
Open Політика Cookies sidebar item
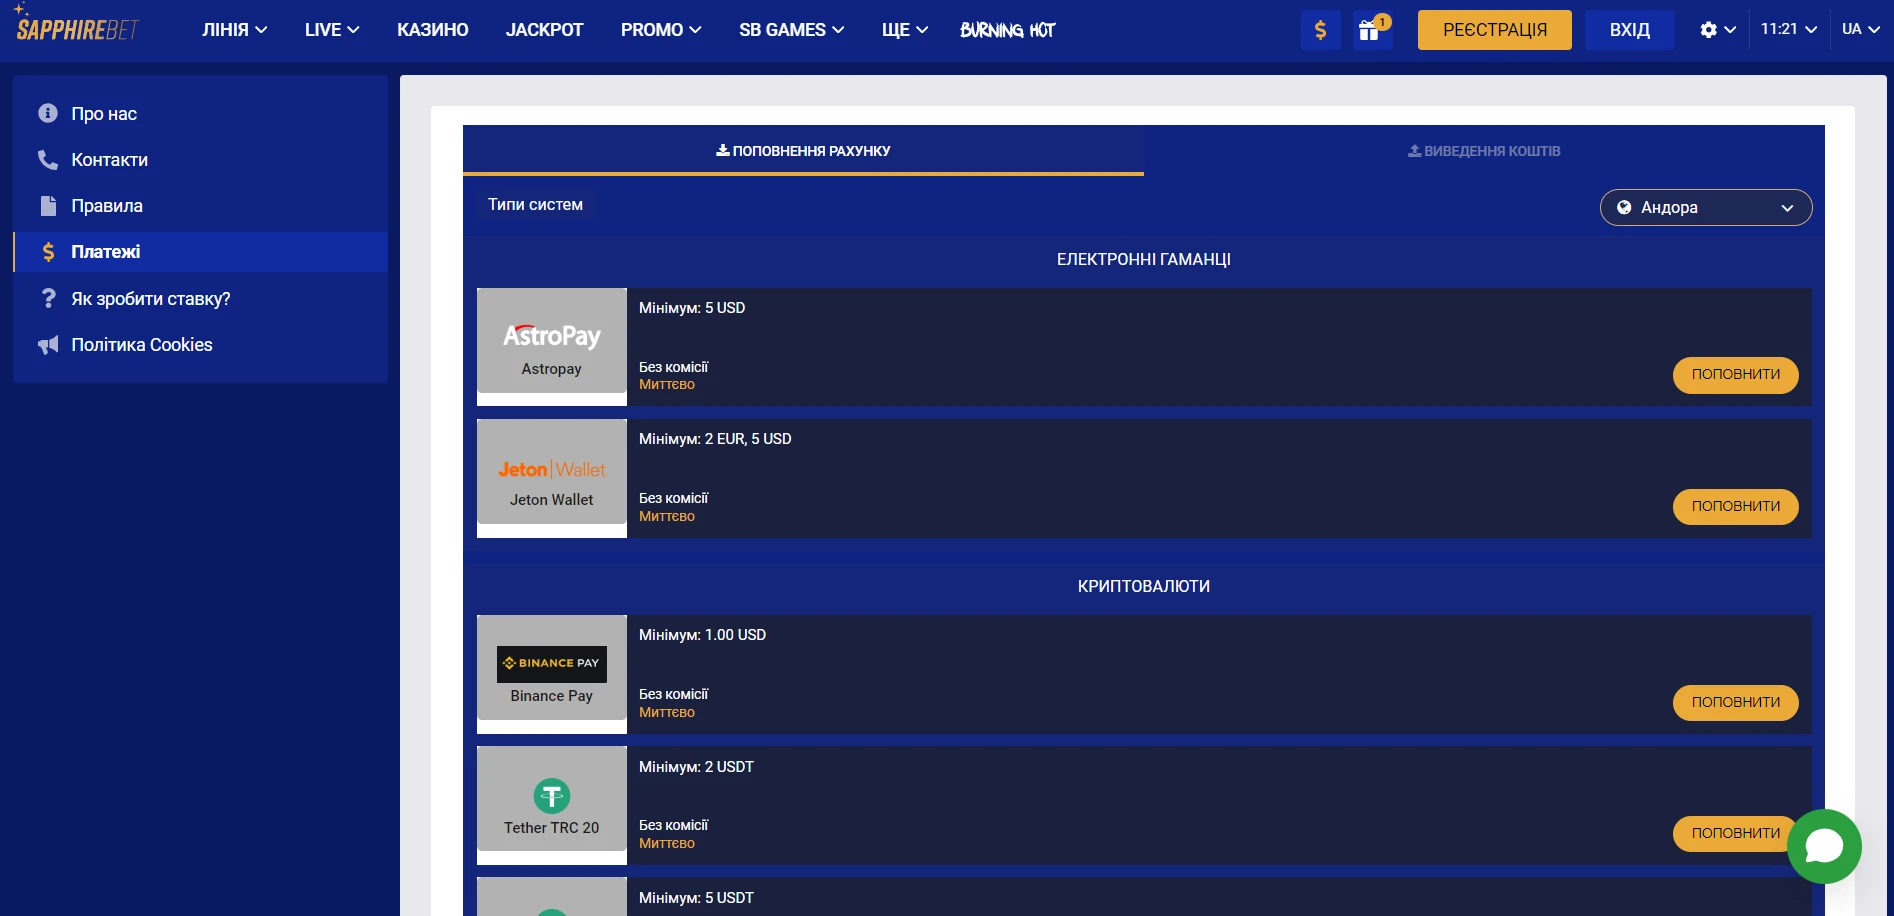[x=200, y=345]
